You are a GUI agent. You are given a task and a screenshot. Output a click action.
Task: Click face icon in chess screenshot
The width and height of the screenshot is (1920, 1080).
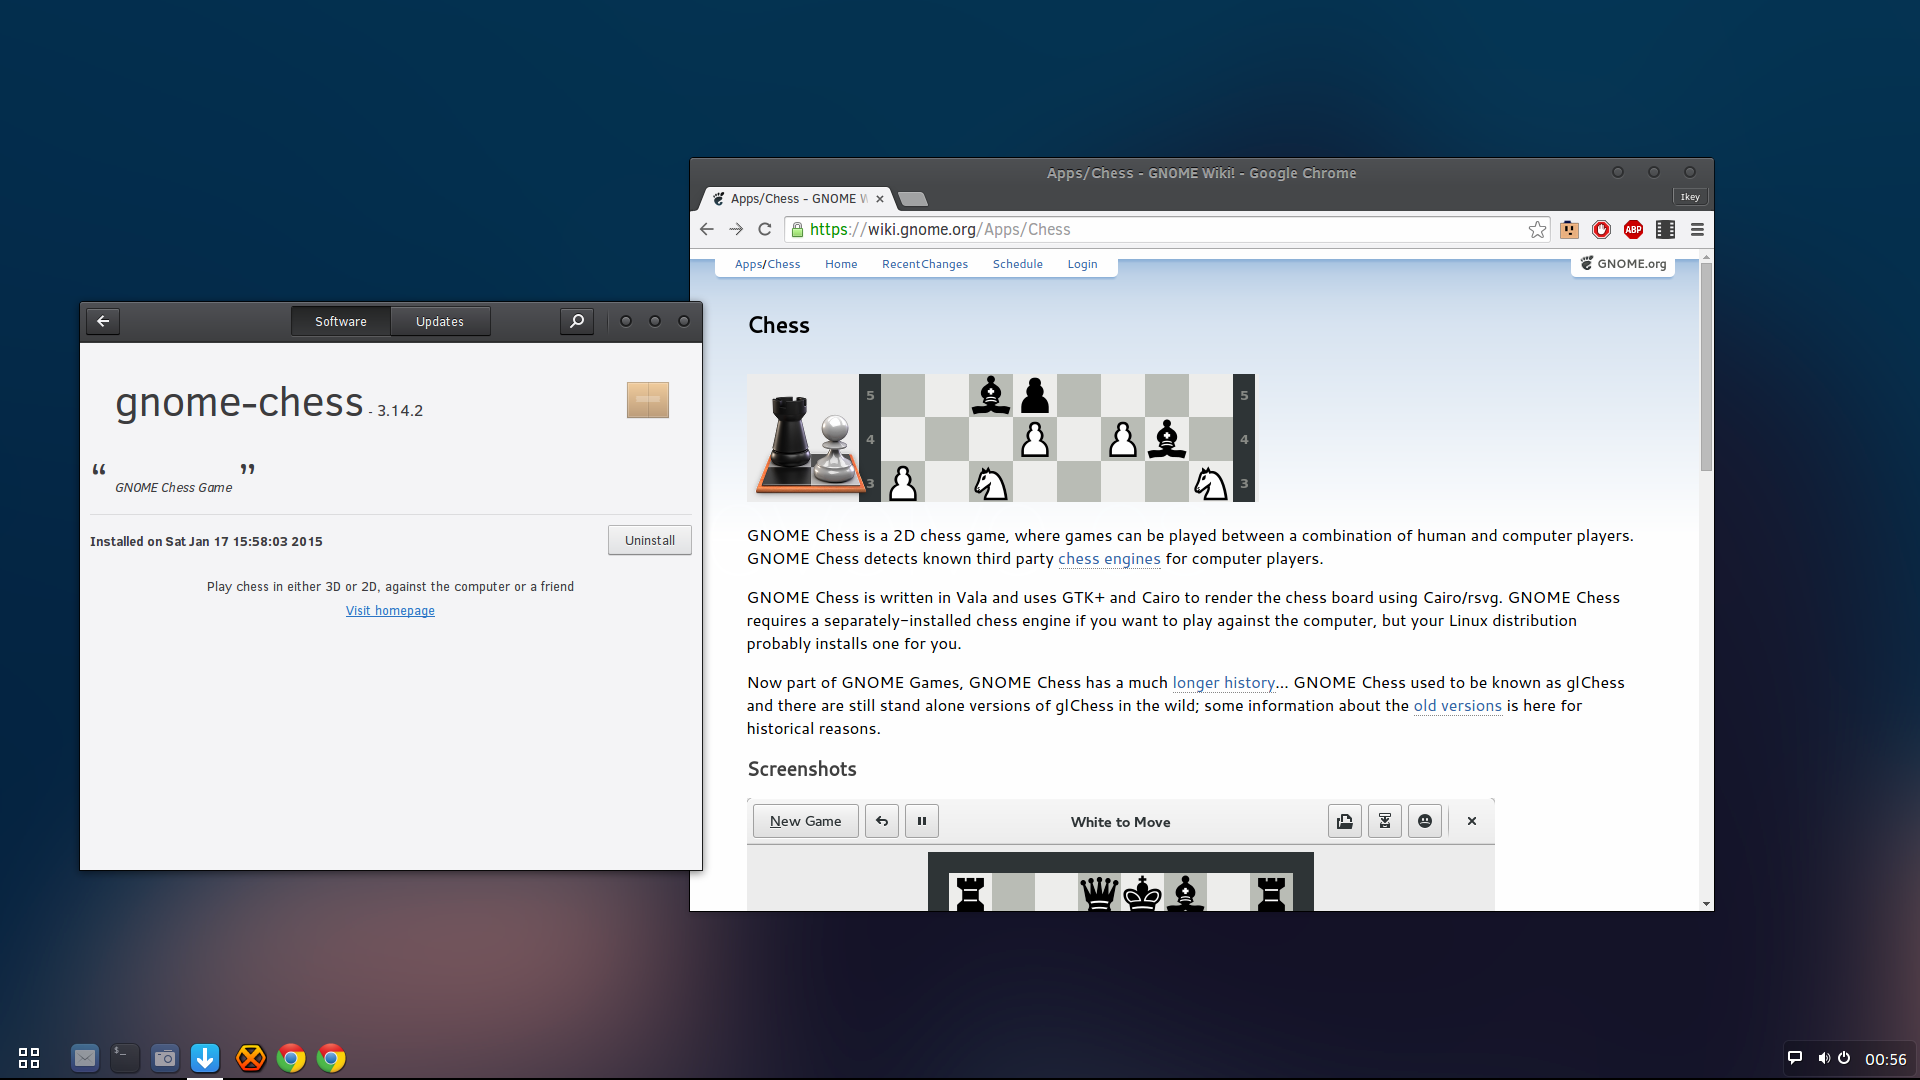point(1425,821)
